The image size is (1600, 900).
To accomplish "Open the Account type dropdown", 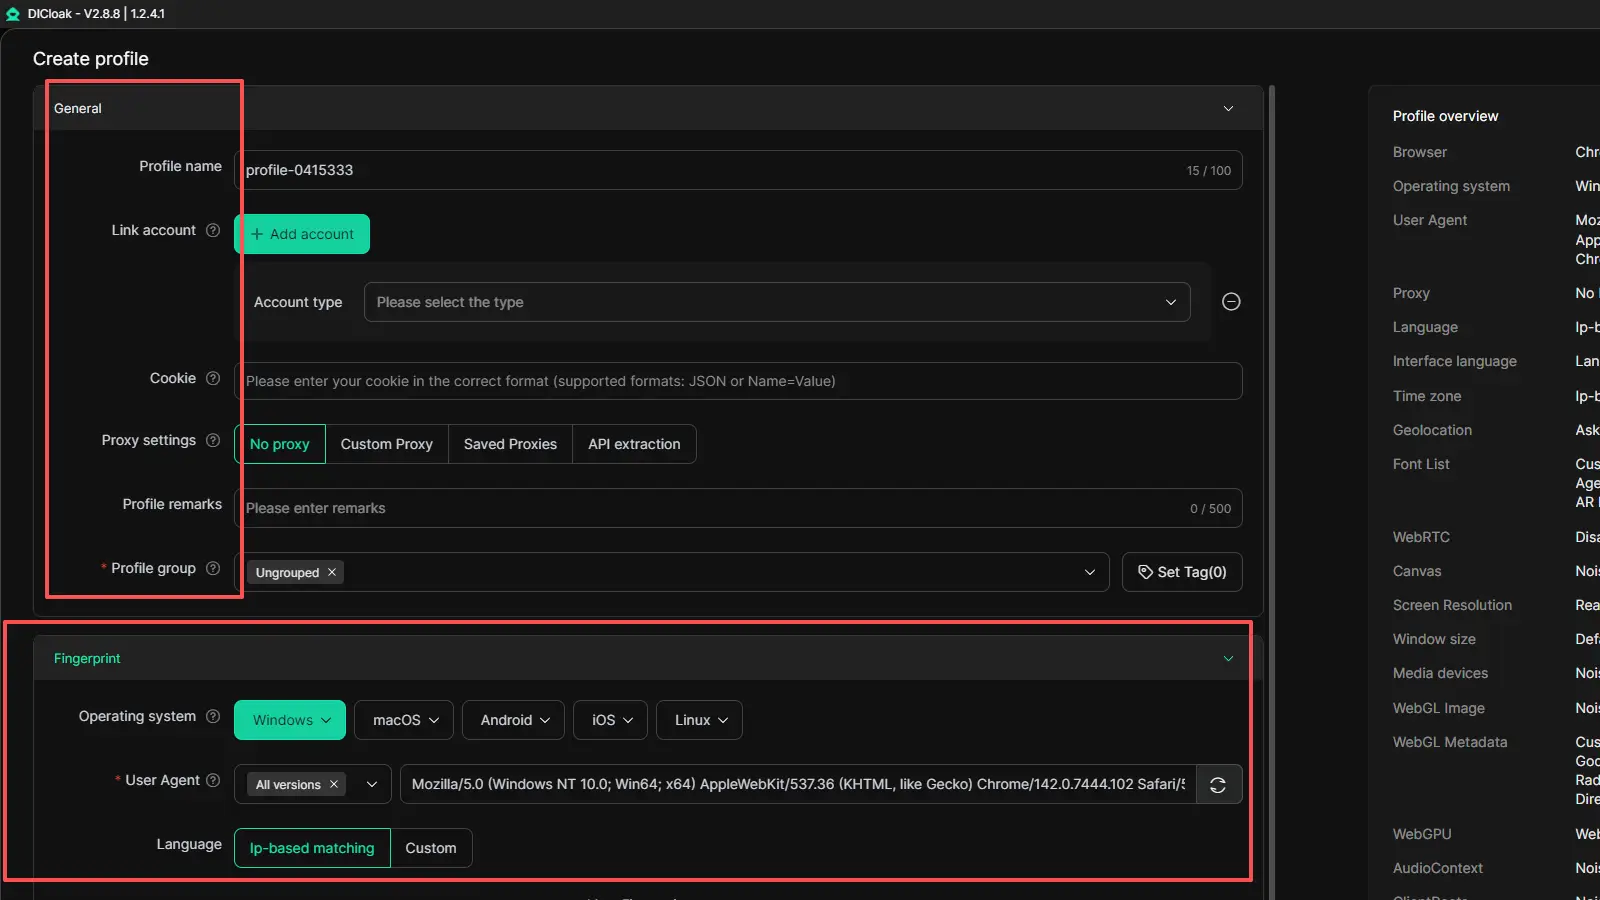I will pyautogui.click(x=776, y=302).
